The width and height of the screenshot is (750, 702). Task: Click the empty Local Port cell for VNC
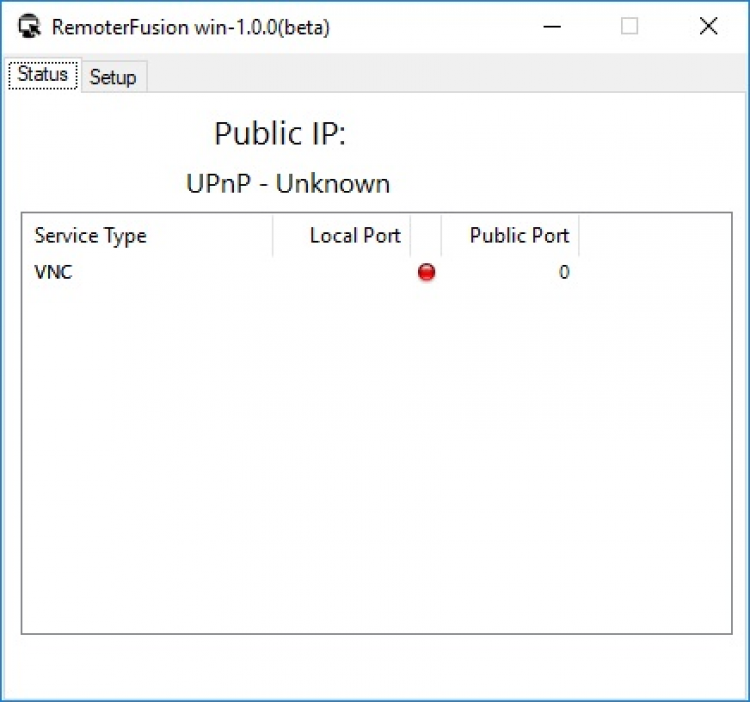342,272
